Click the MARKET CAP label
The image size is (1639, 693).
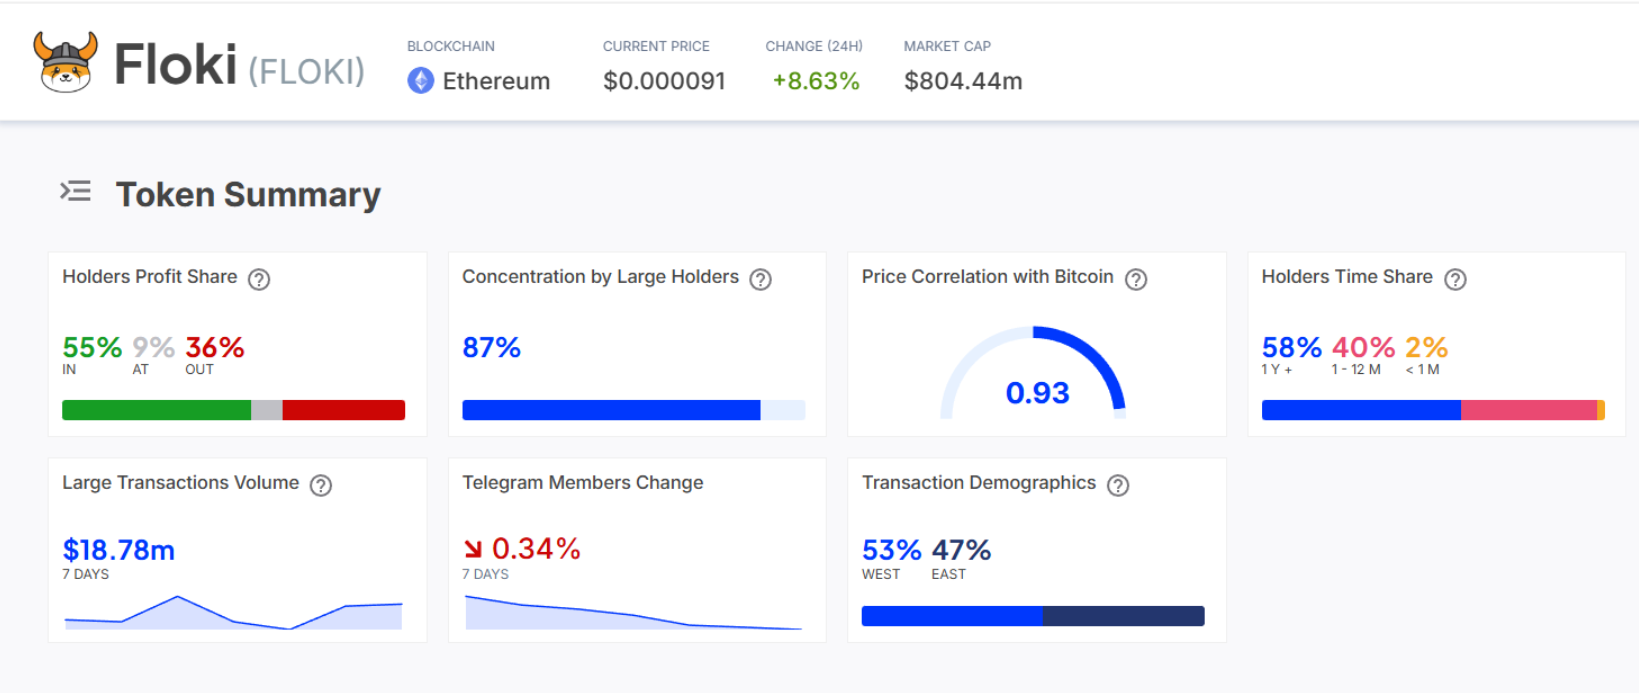click(x=947, y=46)
